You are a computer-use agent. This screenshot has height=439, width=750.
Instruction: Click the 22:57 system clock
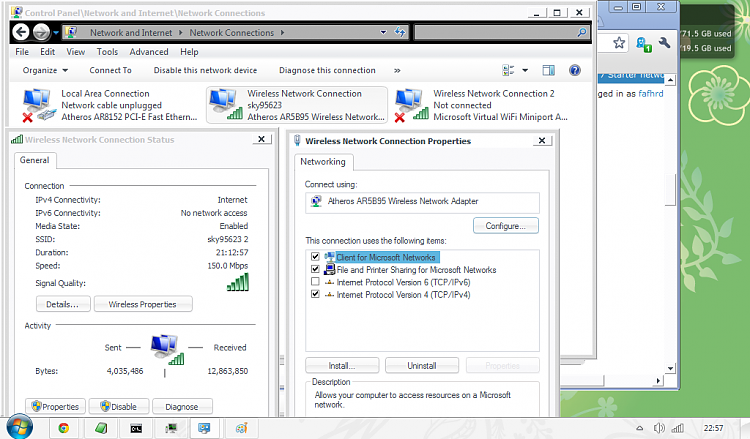click(713, 428)
